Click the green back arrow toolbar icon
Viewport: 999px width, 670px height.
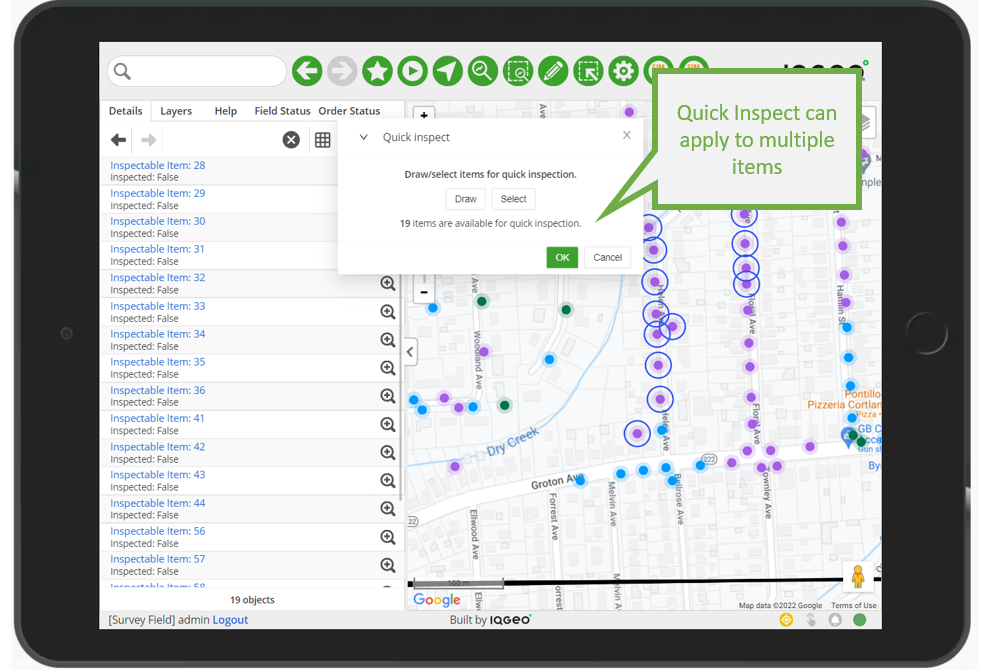click(x=307, y=71)
